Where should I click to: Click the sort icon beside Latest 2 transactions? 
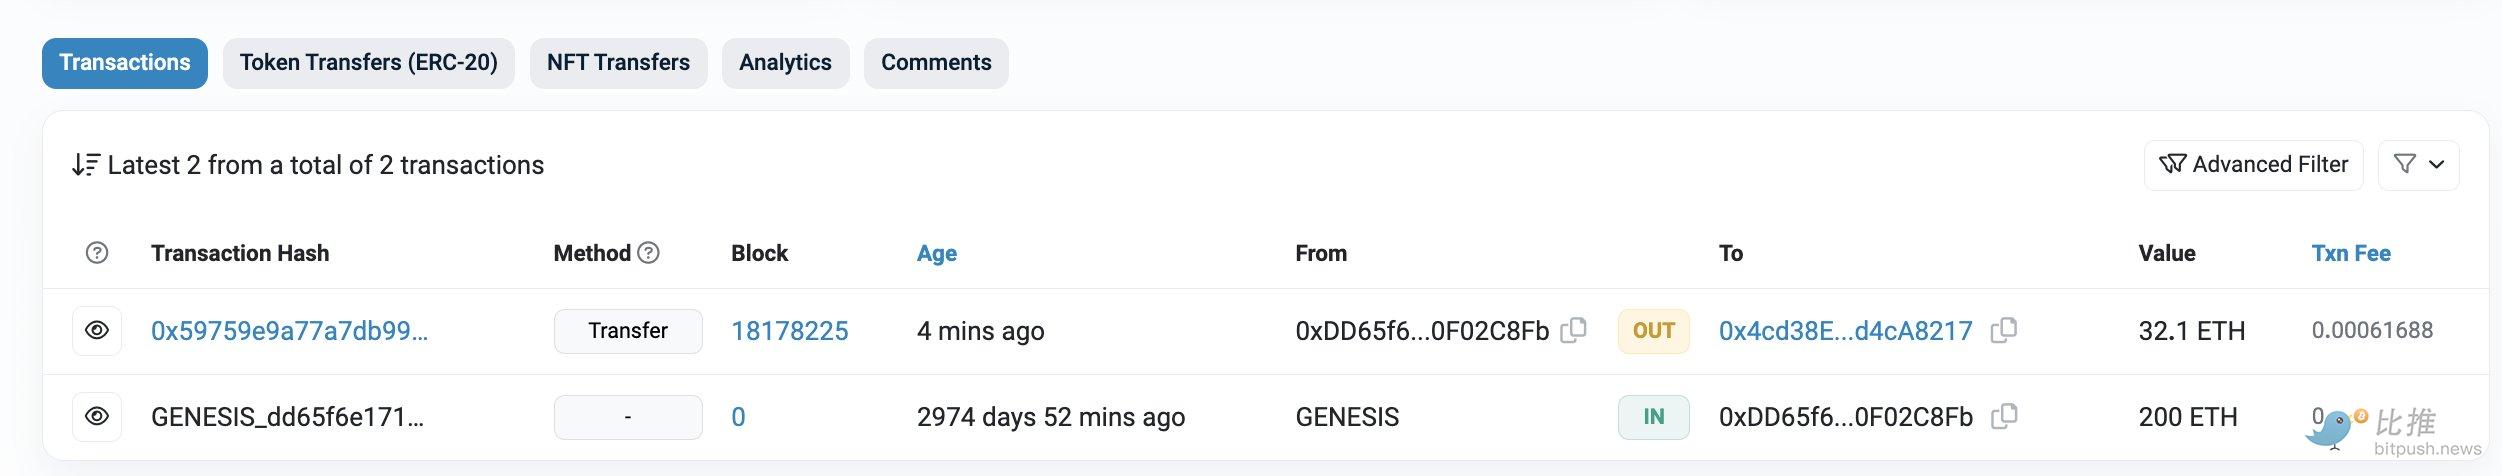(x=85, y=165)
